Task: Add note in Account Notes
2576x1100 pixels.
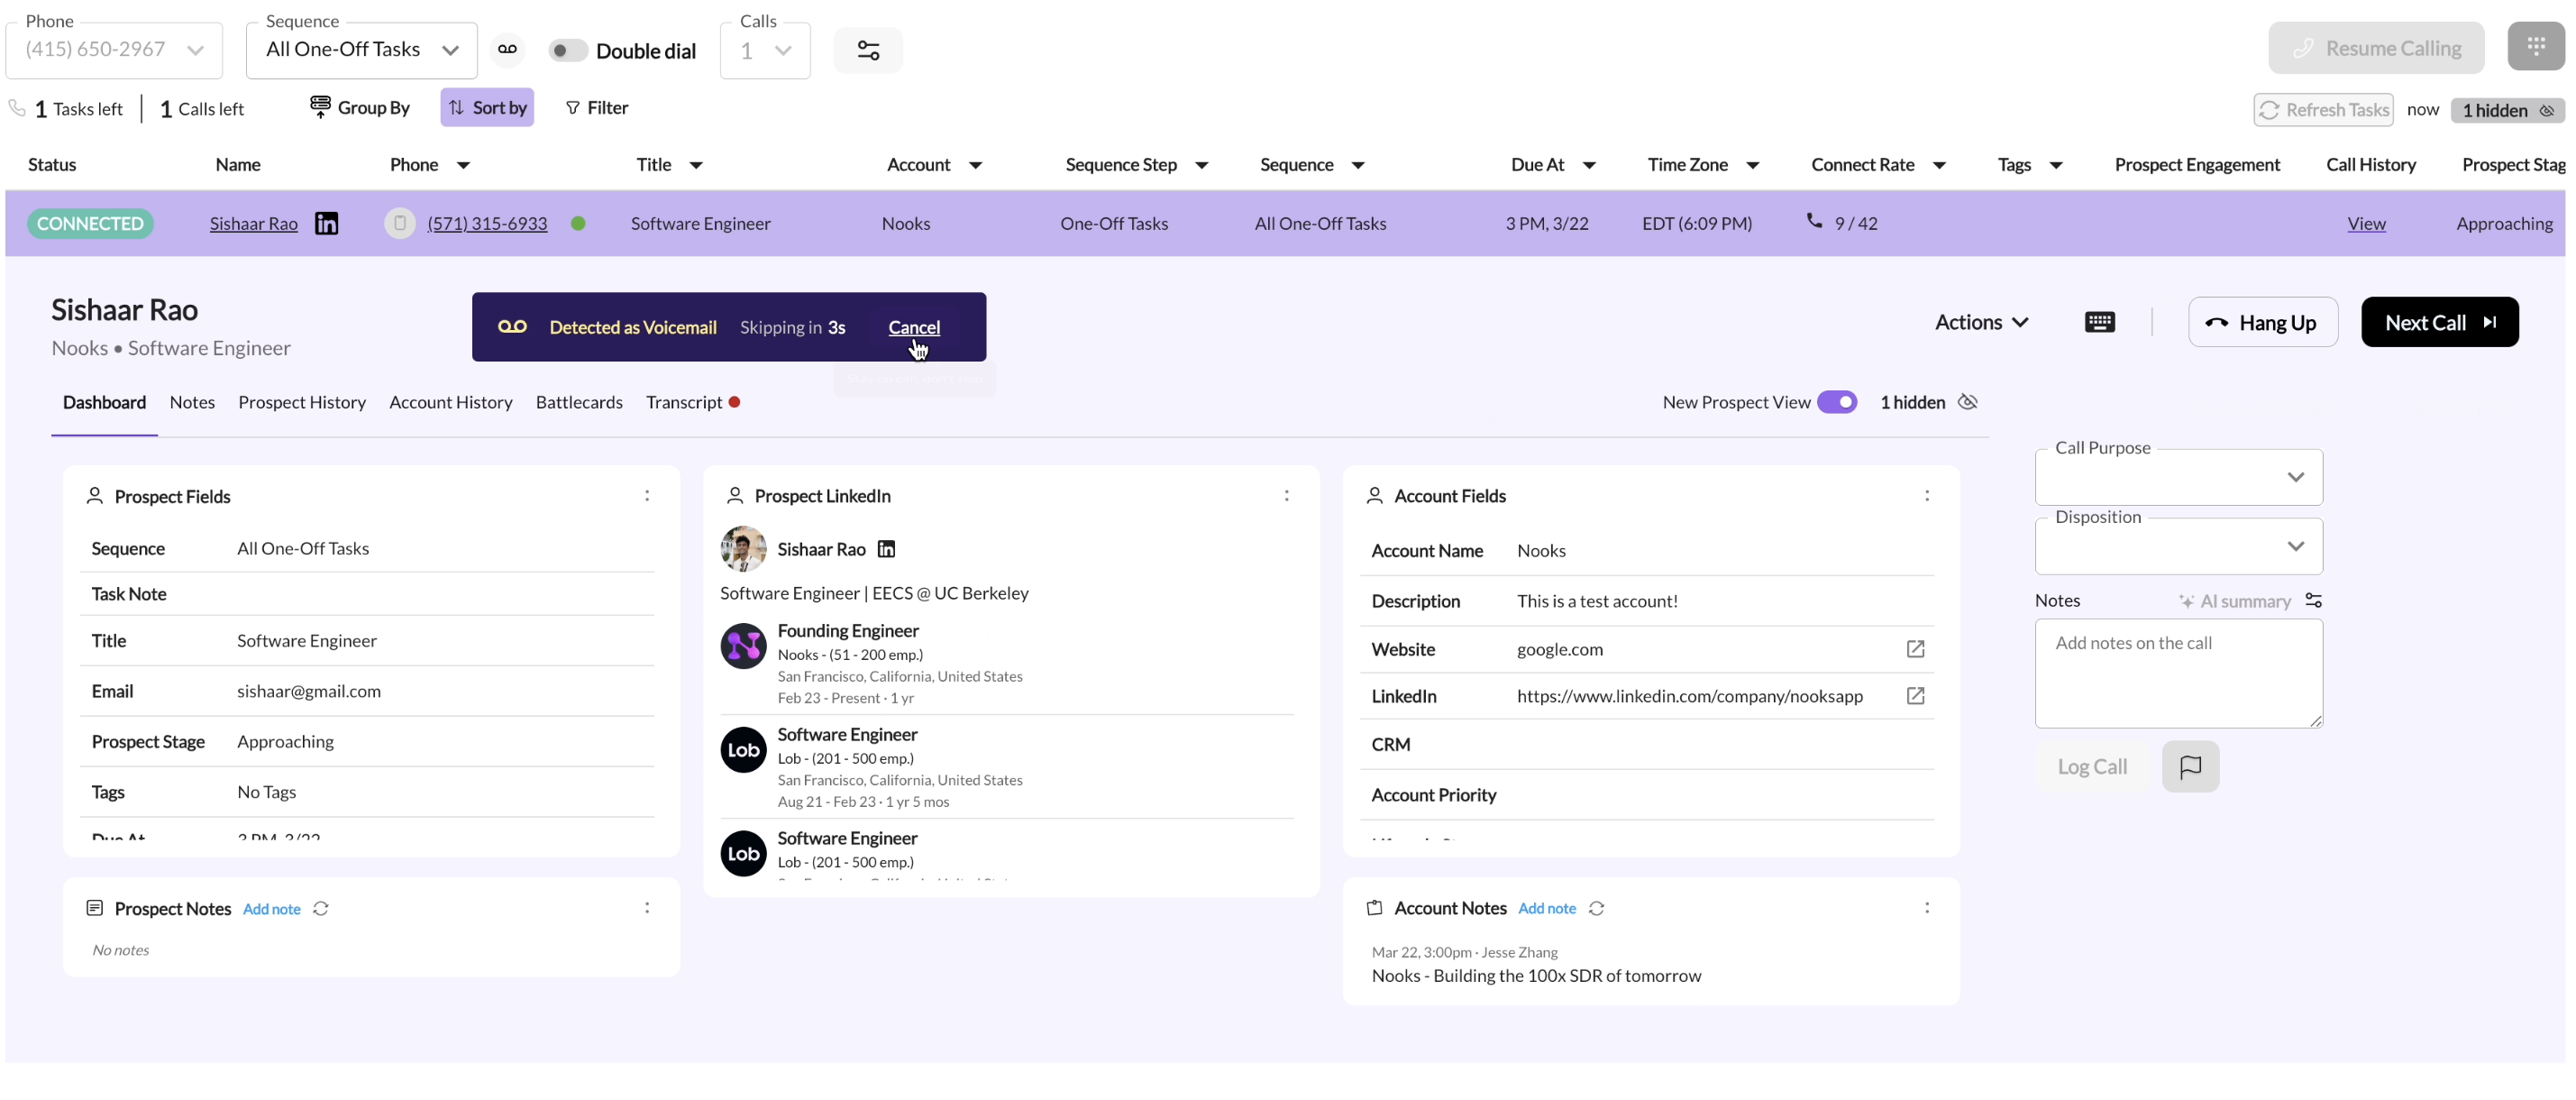Action: click(1547, 908)
